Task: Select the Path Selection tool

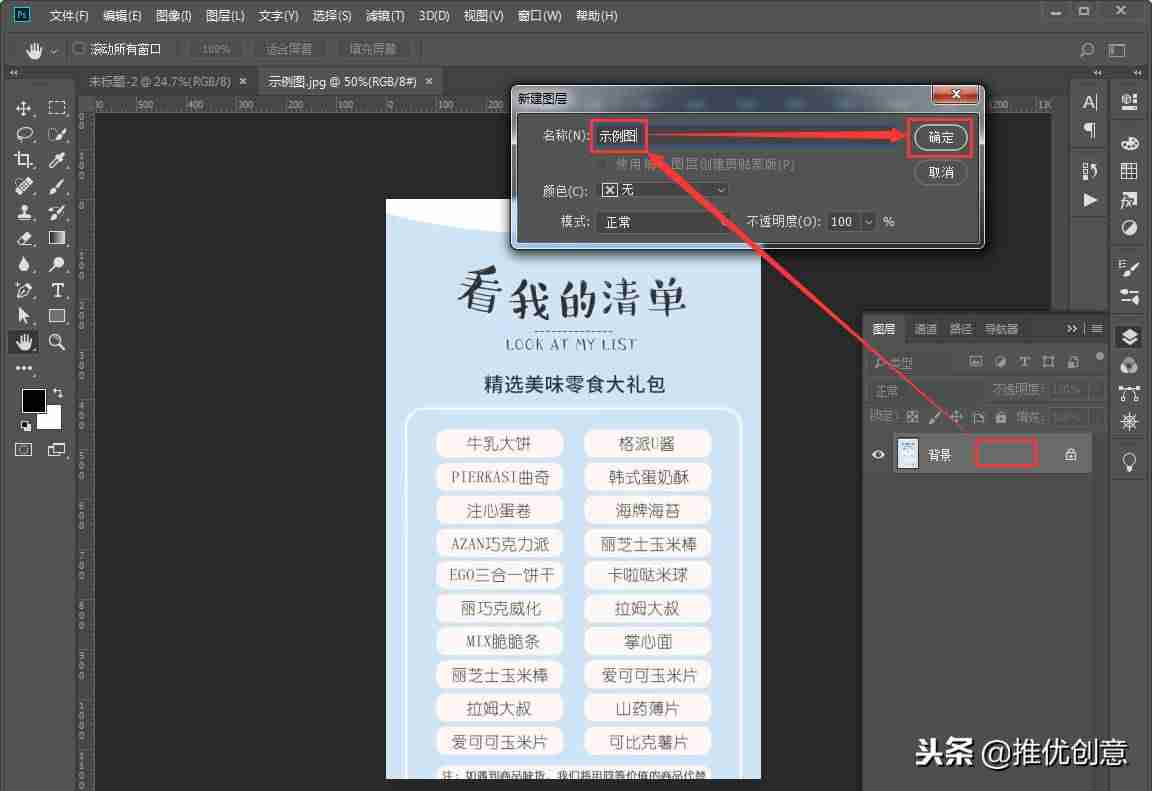Action: coord(24,316)
